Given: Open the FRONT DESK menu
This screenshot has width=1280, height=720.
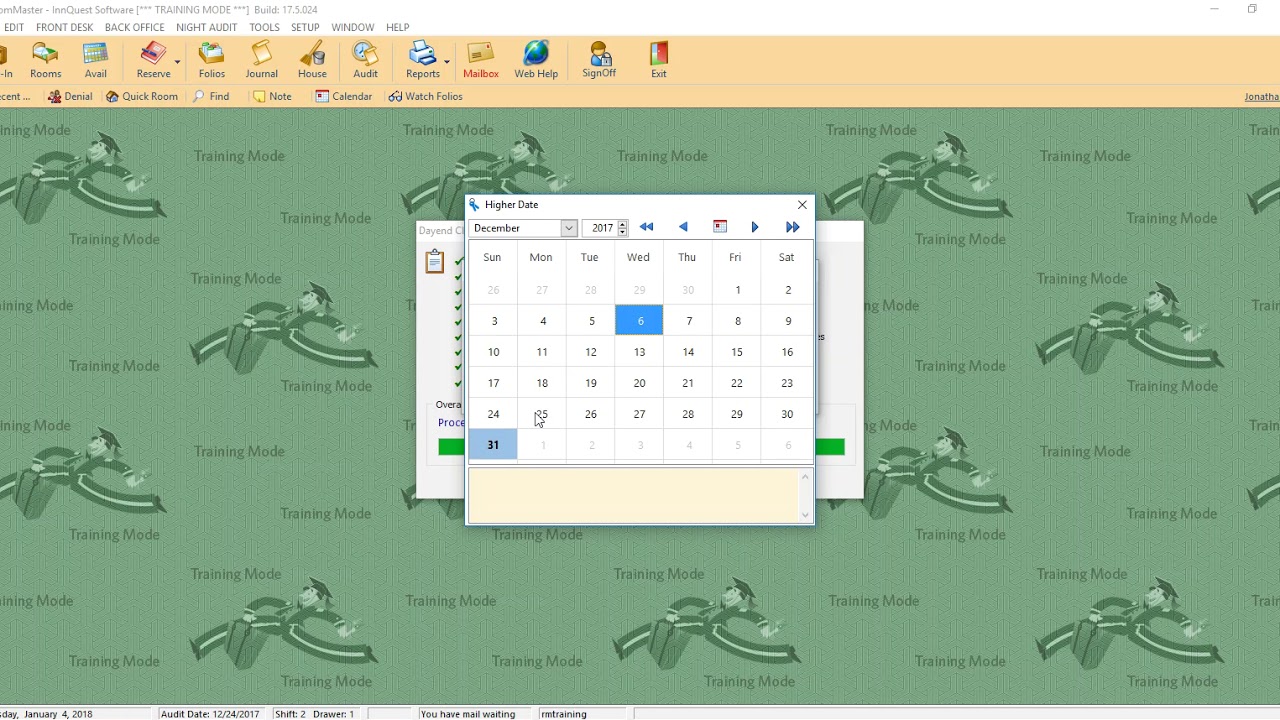Looking at the screenshot, I should tap(65, 27).
